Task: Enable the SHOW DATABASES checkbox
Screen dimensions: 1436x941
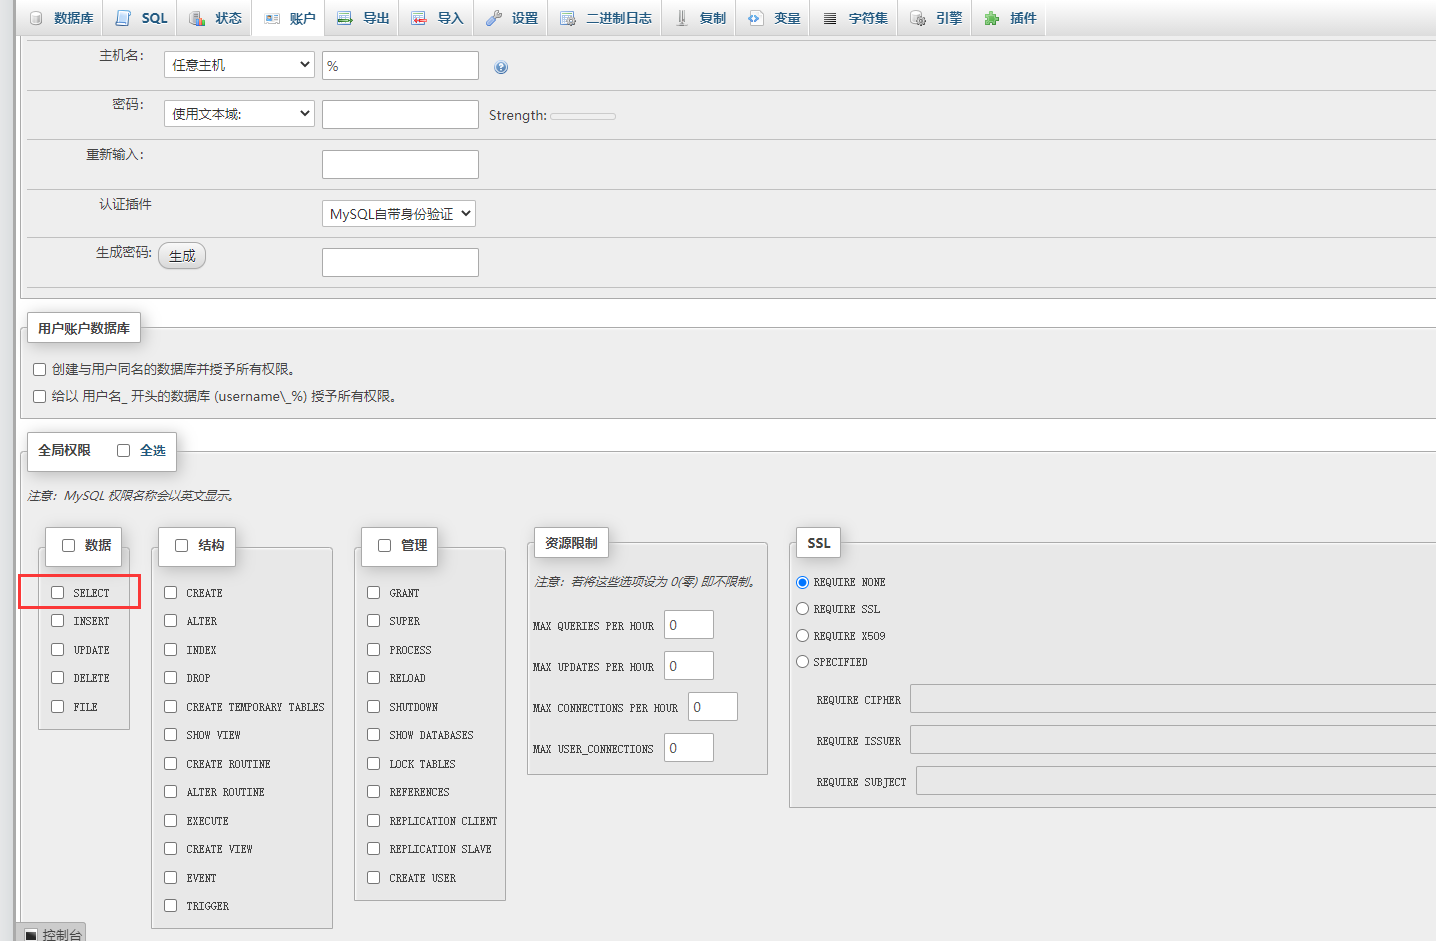Action: click(374, 735)
